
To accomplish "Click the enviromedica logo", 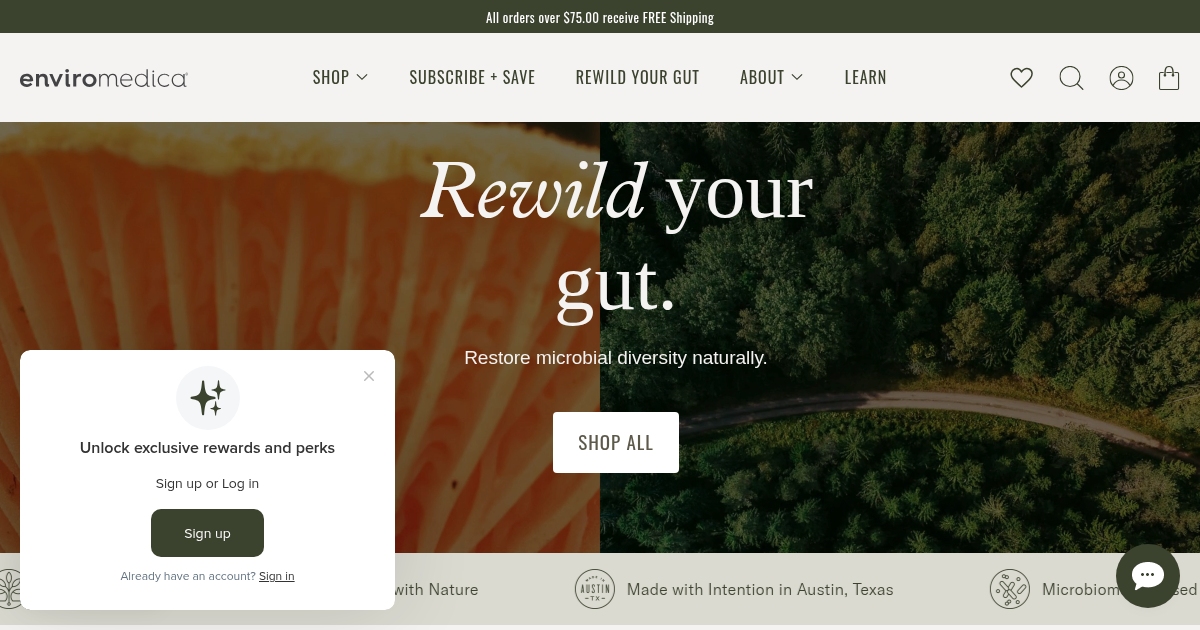I will (x=103, y=78).
